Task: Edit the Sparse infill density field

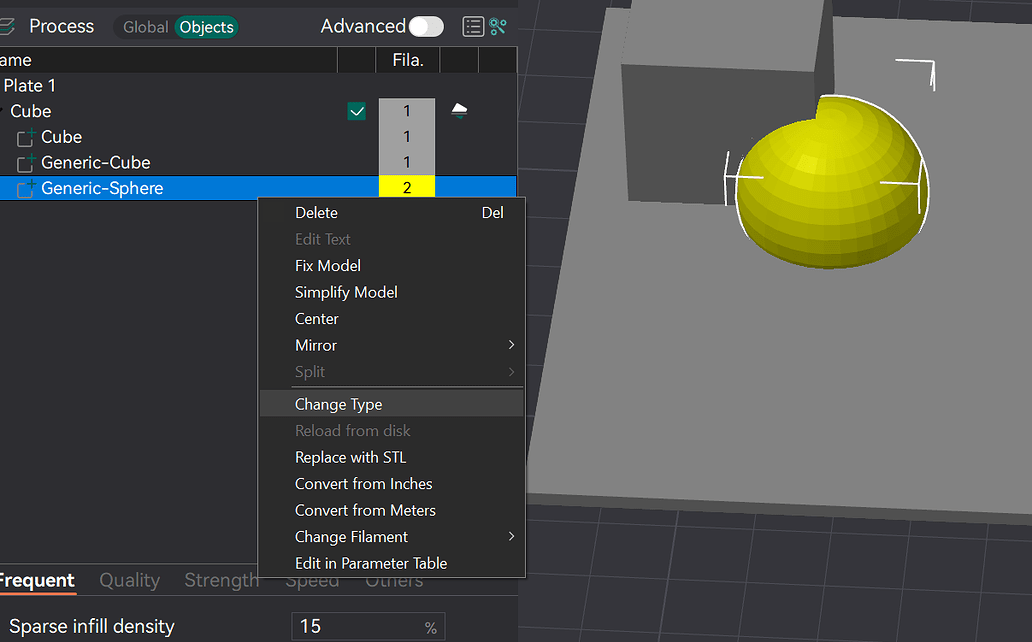Action: [x=368, y=626]
